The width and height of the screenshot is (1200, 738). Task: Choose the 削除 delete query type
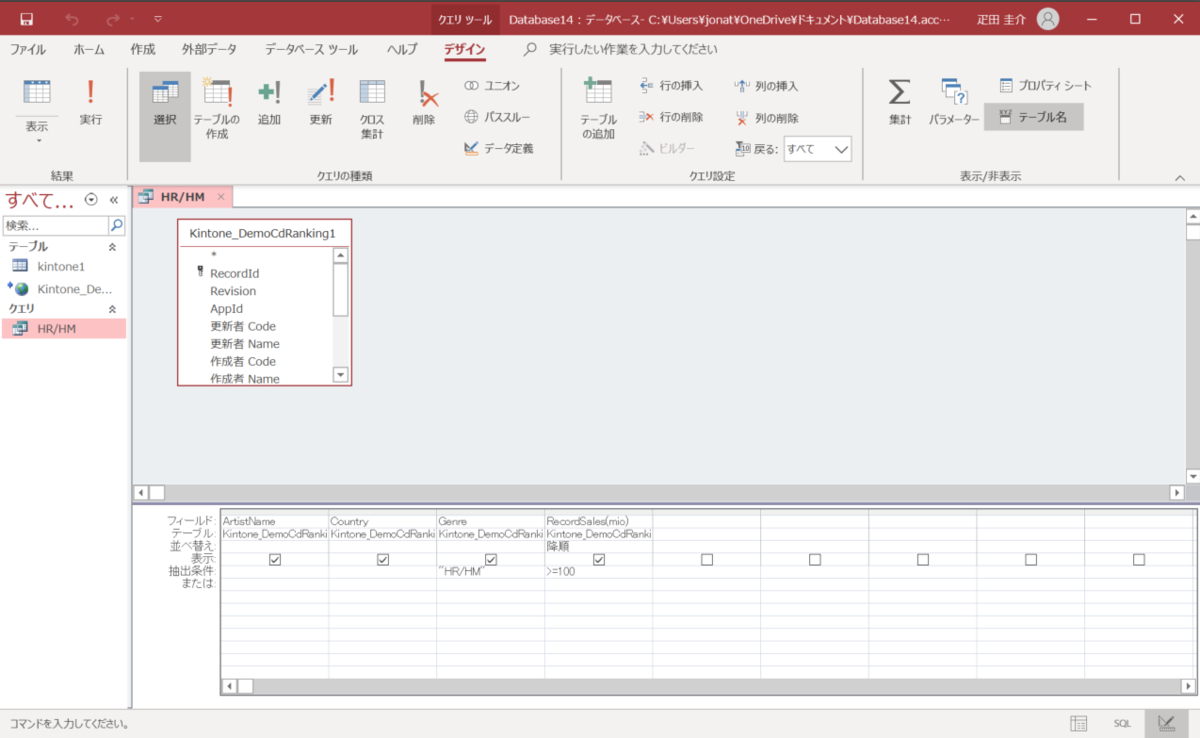(x=424, y=102)
